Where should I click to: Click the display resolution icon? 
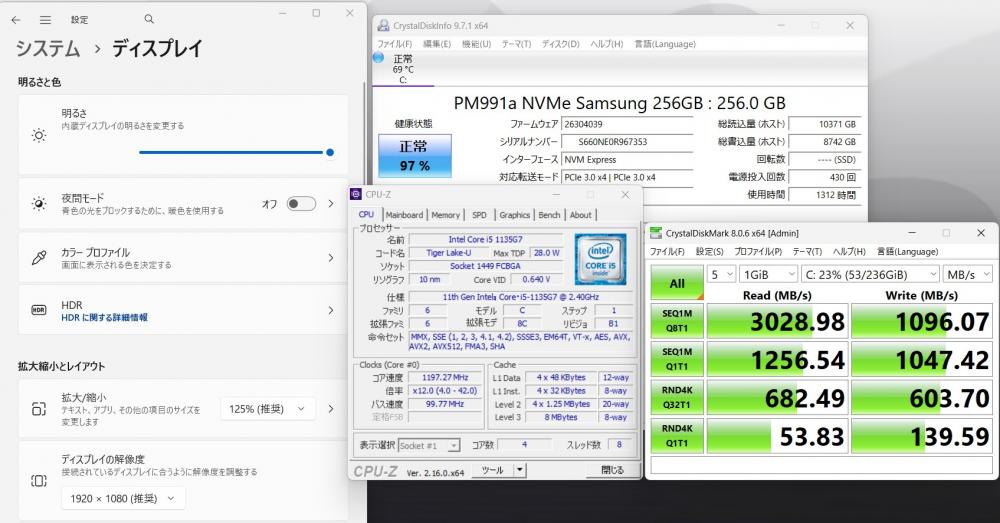coord(39,480)
